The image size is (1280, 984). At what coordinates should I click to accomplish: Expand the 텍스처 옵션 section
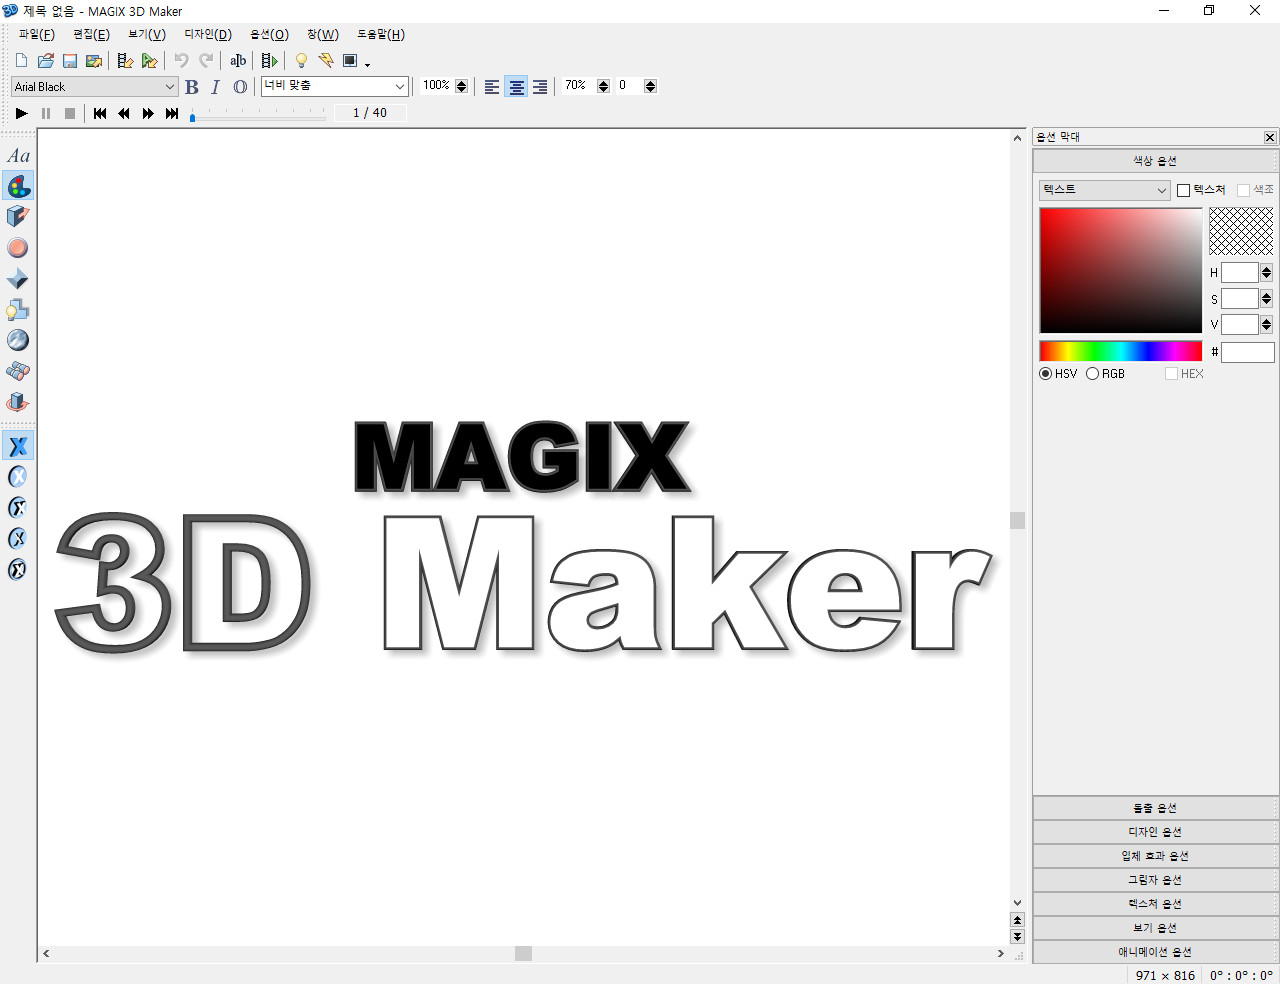point(1155,904)
